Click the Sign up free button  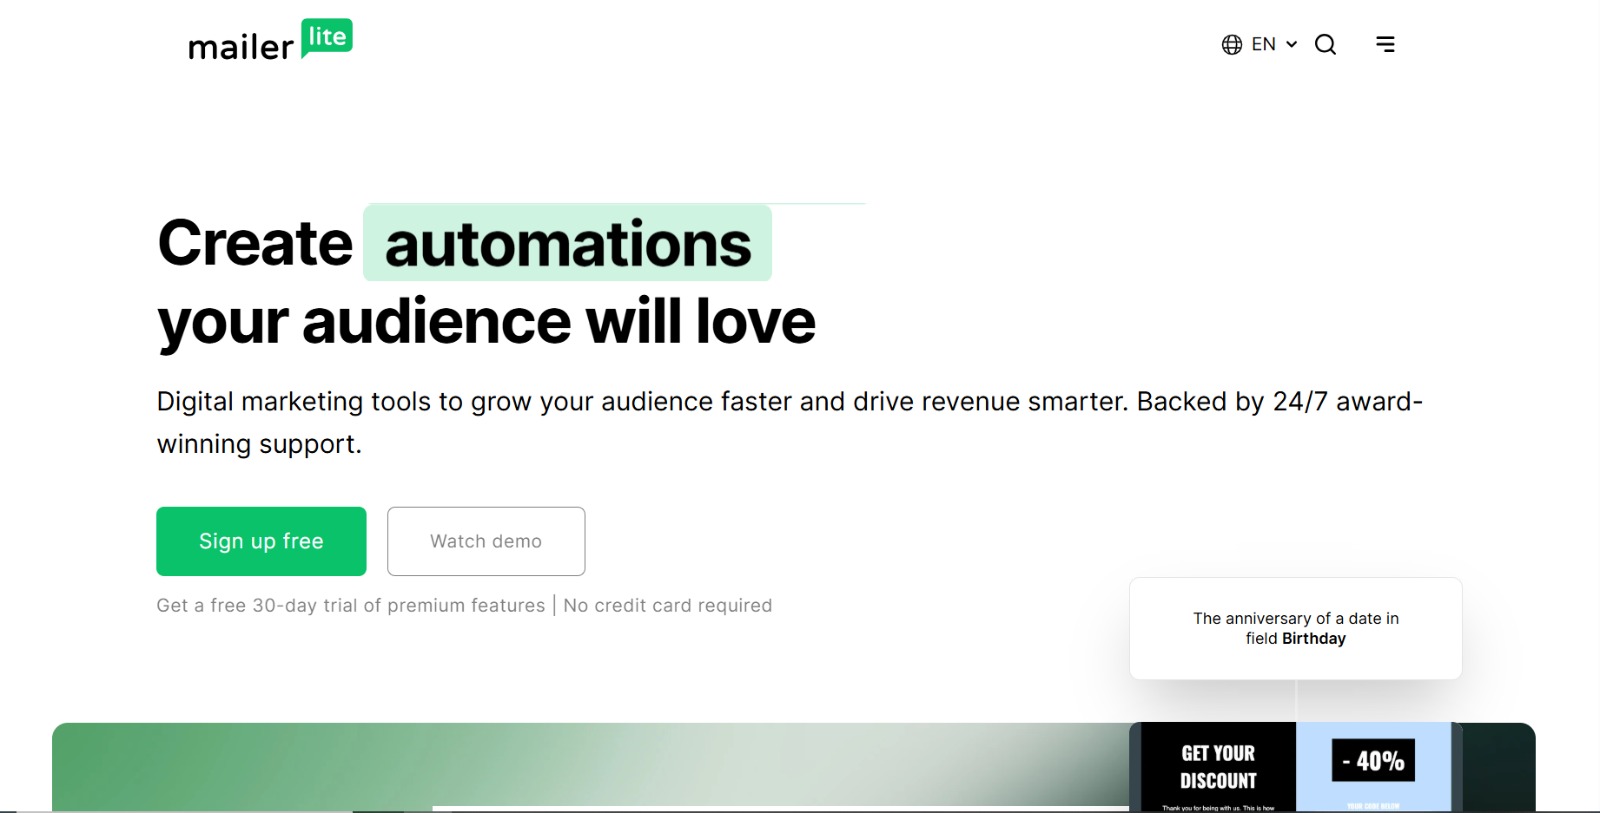pyautogui.click(x=261, y=541)
